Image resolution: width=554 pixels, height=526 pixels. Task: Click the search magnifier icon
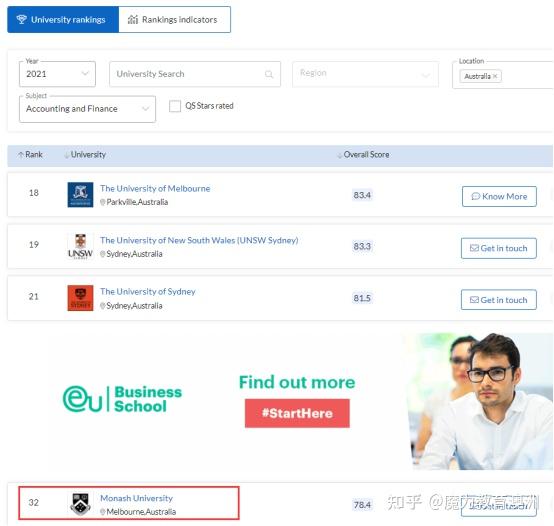point(269,74)
